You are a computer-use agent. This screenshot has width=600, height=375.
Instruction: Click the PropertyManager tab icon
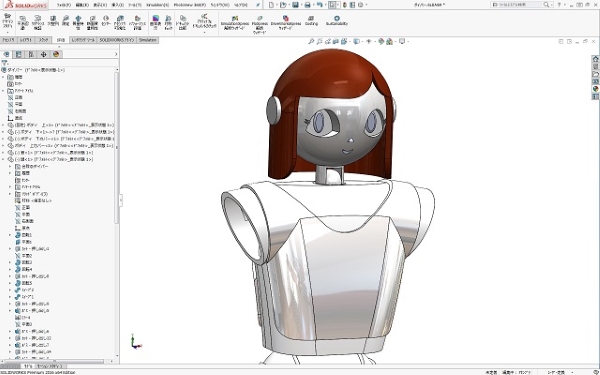18,54
